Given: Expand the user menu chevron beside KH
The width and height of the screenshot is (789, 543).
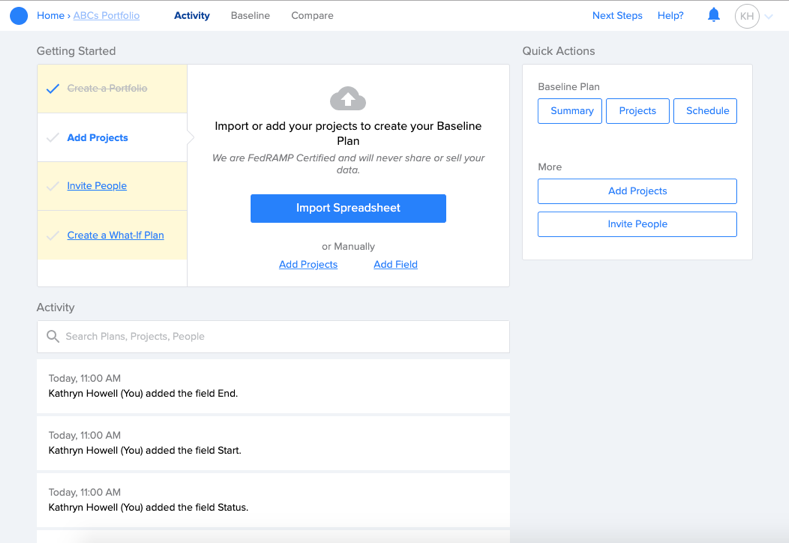Looking at the screenshot, I should [x=769, y=17].
